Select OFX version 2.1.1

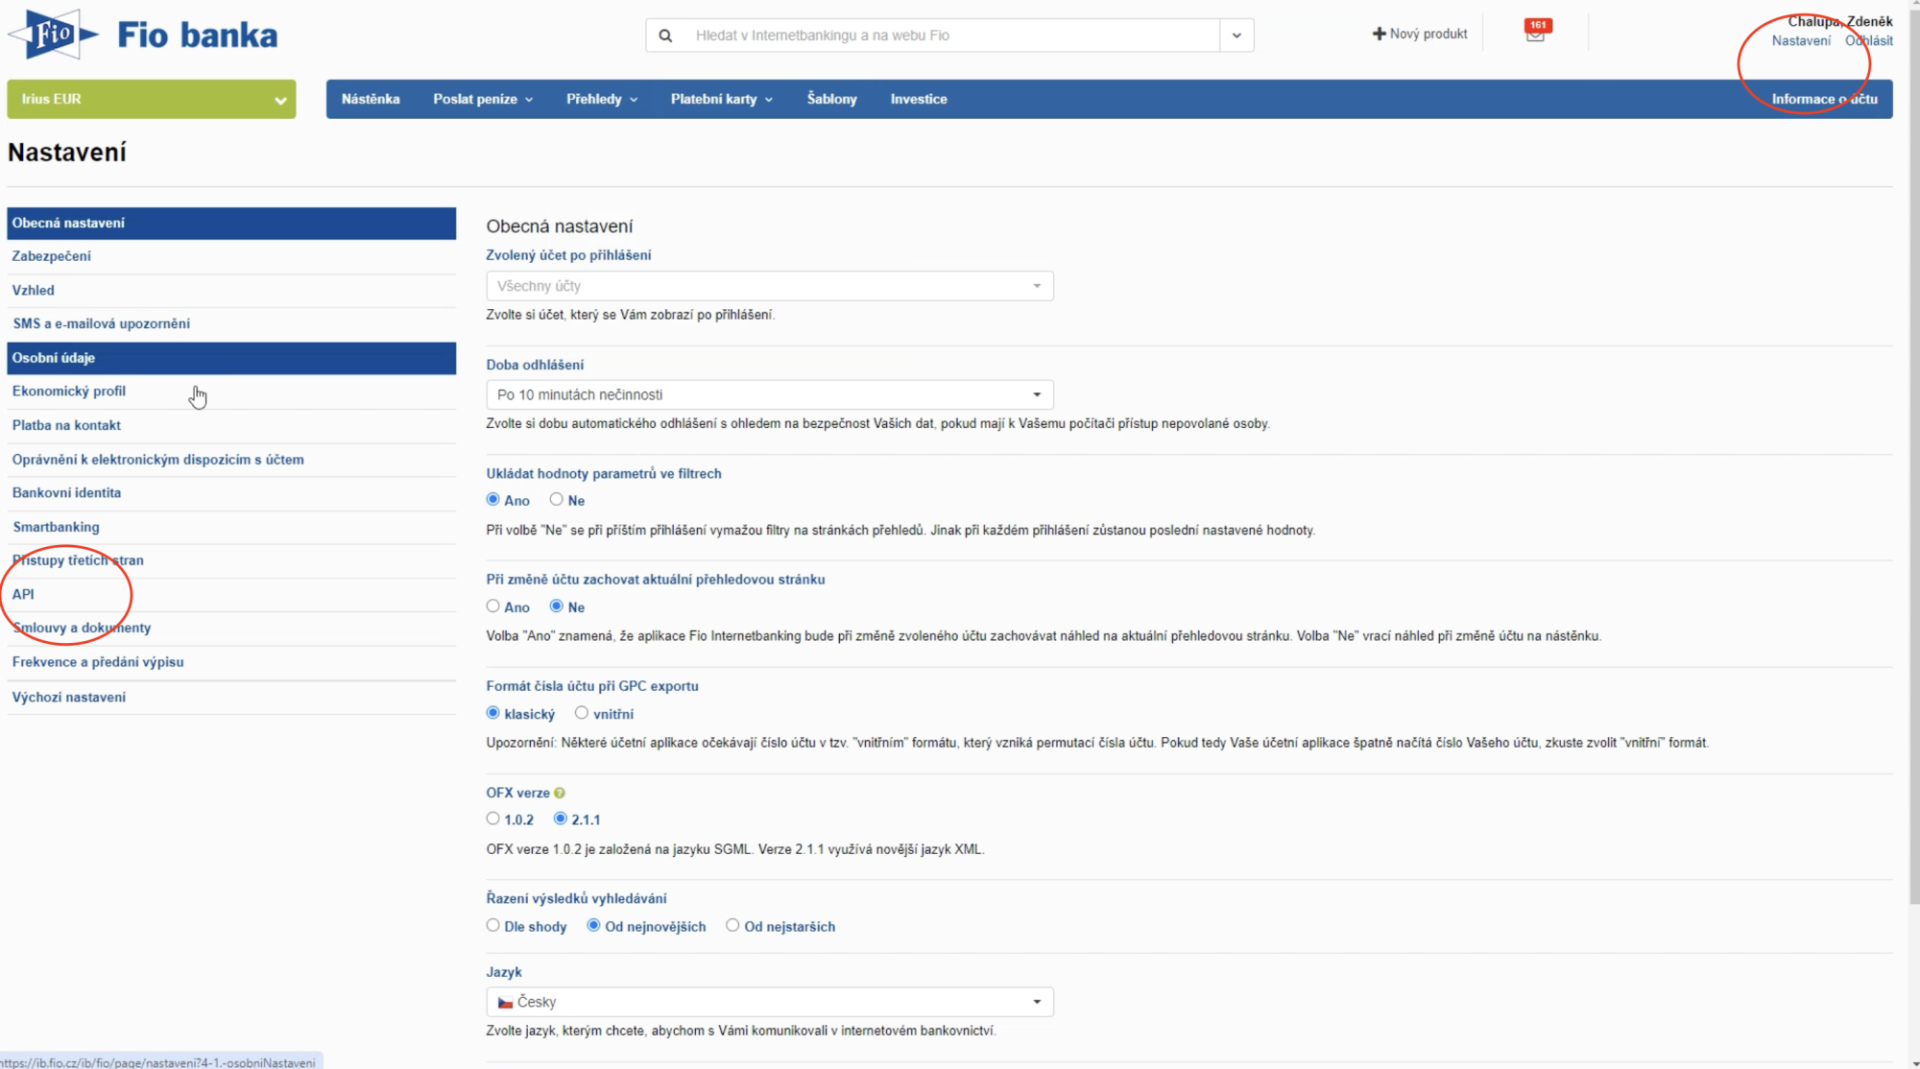(x=560, y=818)
